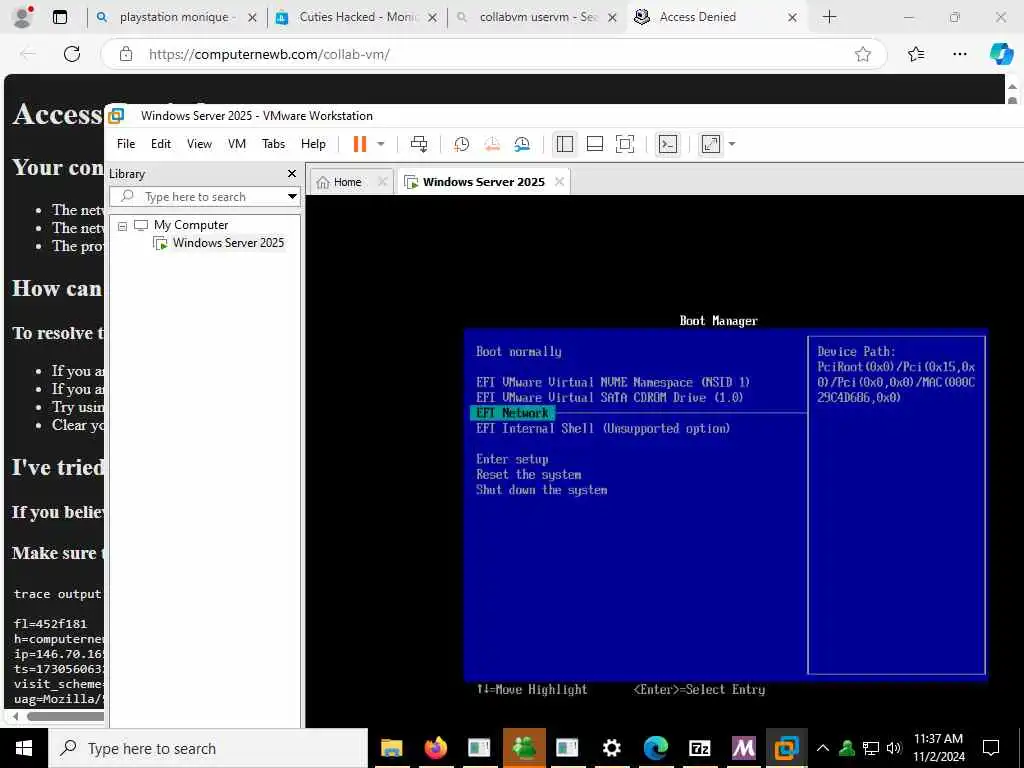The image size is (1024, 768).
Task: Open Edge settings and more menu
Action: pyautogui.click(x=959, y=54)
